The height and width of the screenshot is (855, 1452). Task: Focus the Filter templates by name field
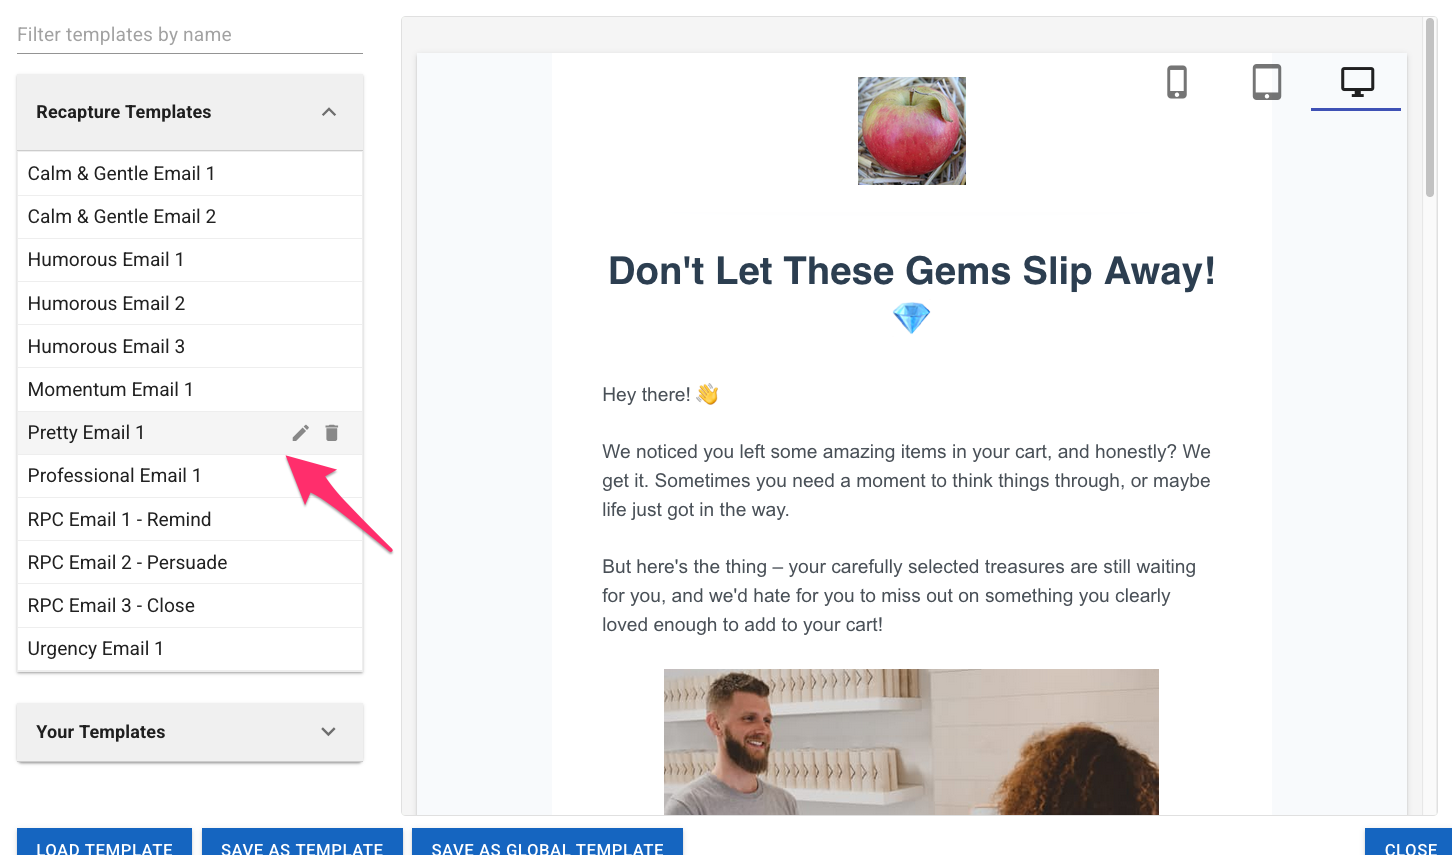[x=190, y=35]
